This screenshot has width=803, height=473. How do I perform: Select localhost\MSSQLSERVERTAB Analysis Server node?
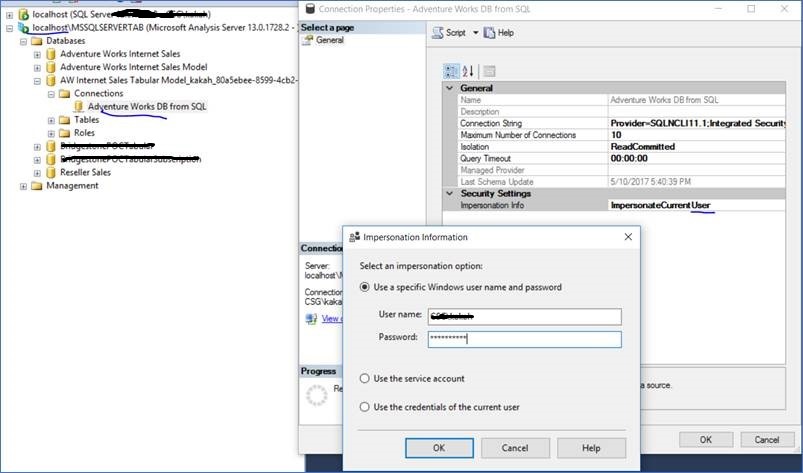(165, 28)
